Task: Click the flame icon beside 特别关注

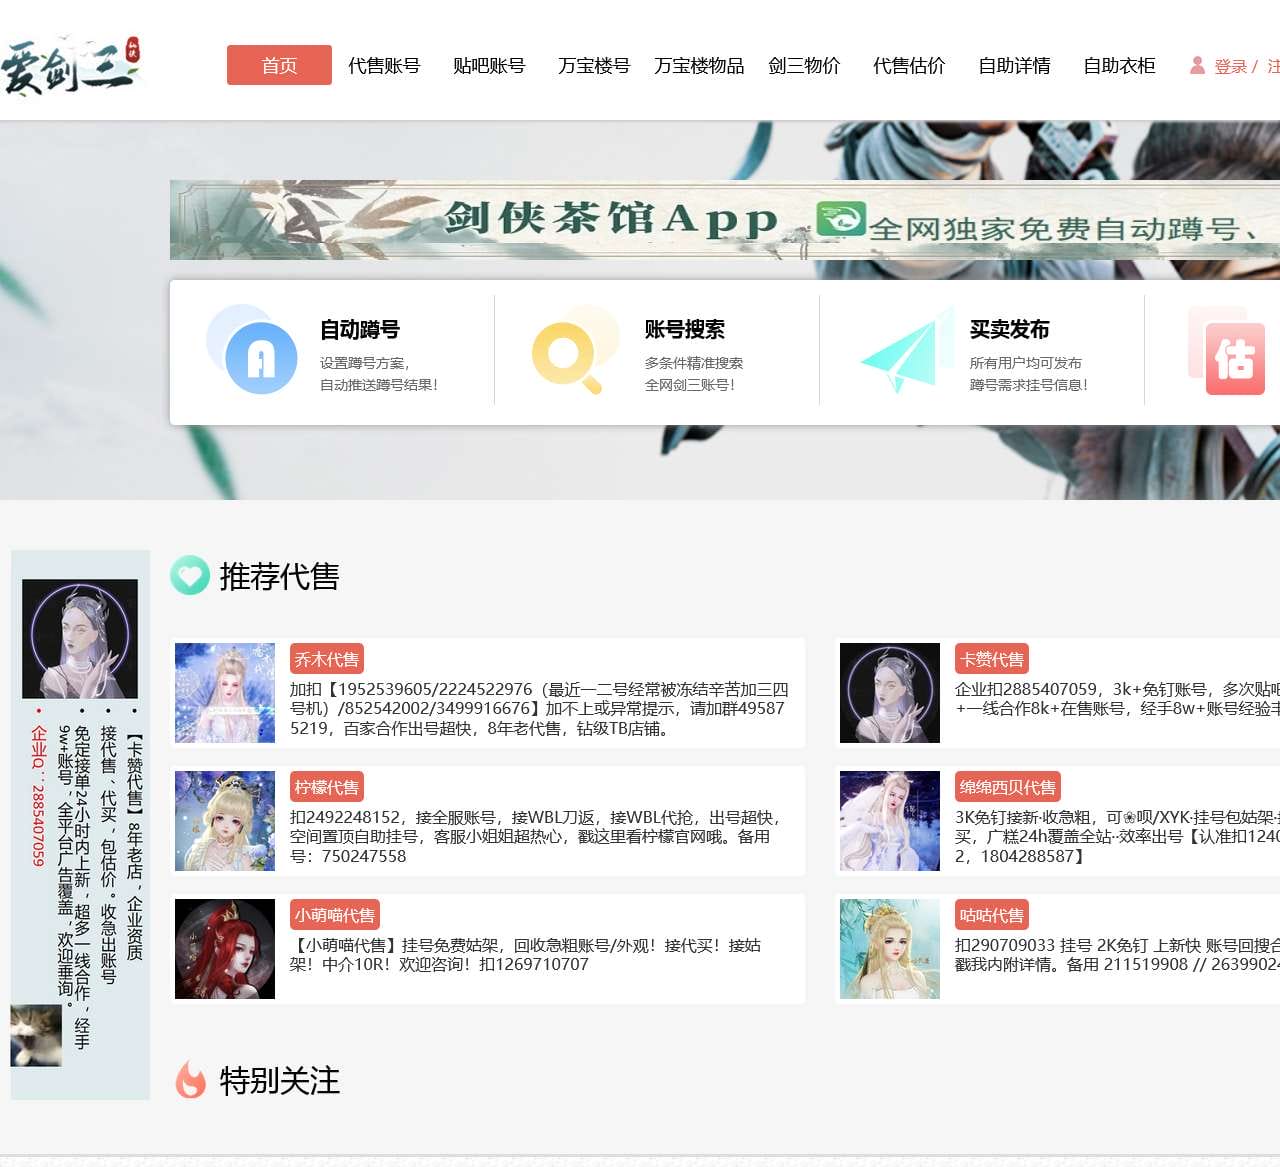Action: pyautogui.click(x=190, y=1079)
